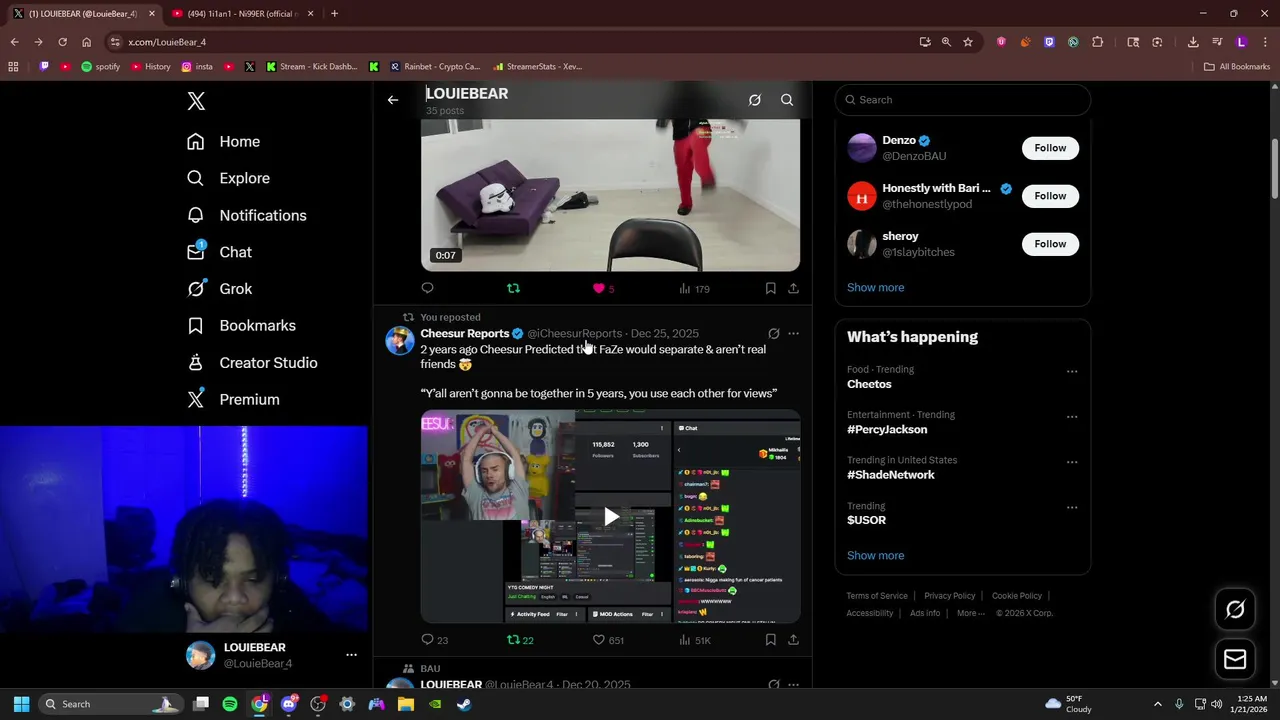Open Creator Studio
Viewport: 1280px width, 720px height.
tap(252, 363)
